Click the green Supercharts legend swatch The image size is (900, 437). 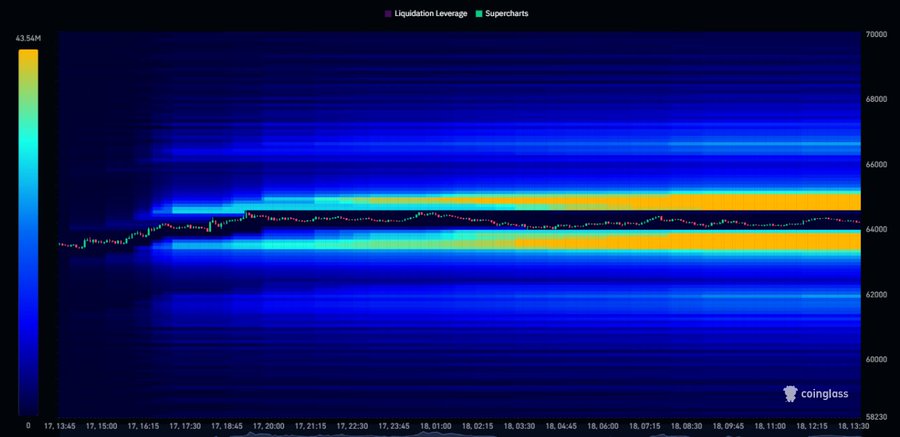tap(479, 13)
